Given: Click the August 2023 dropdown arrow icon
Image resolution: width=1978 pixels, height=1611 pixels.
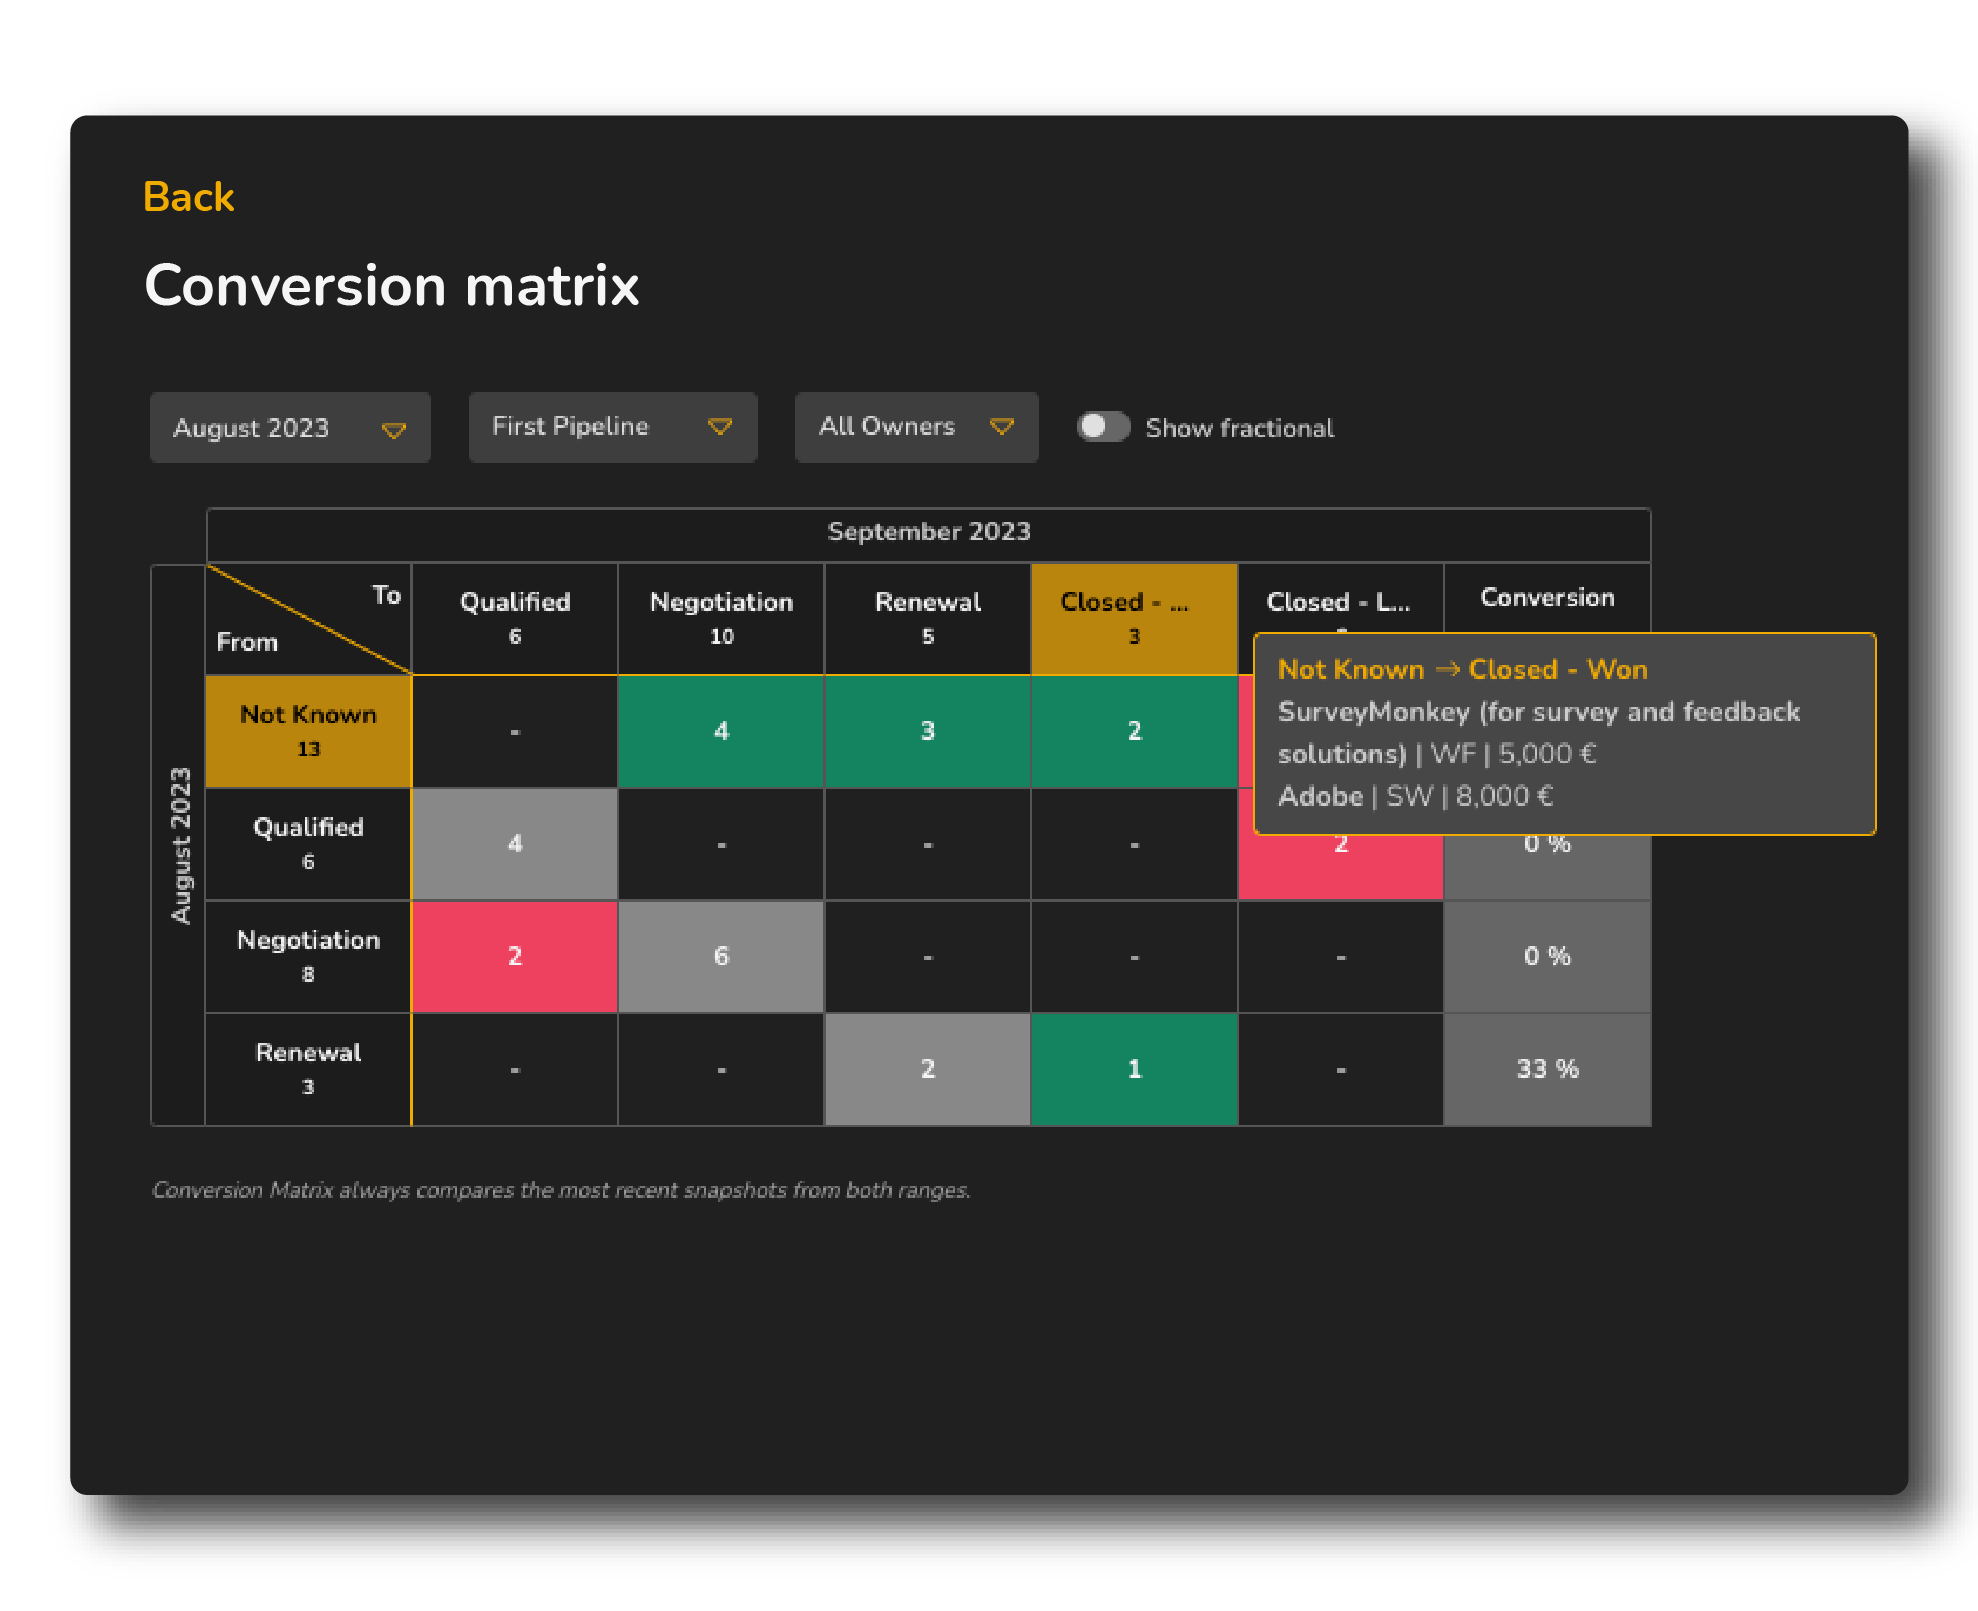Looking at the screenshot, I should pos(394,430).
